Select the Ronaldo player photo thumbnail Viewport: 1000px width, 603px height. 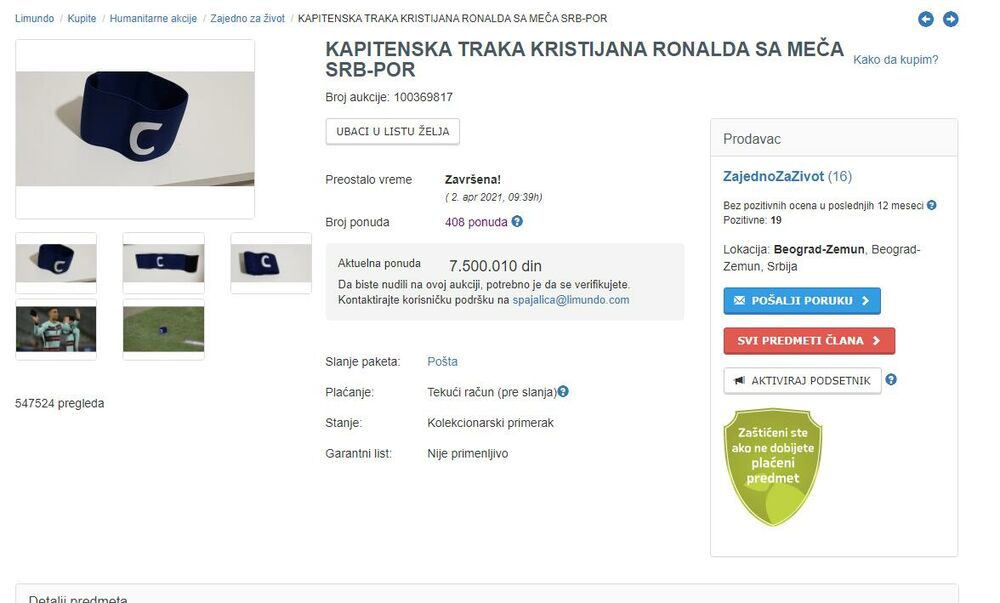tap(56, 329)
